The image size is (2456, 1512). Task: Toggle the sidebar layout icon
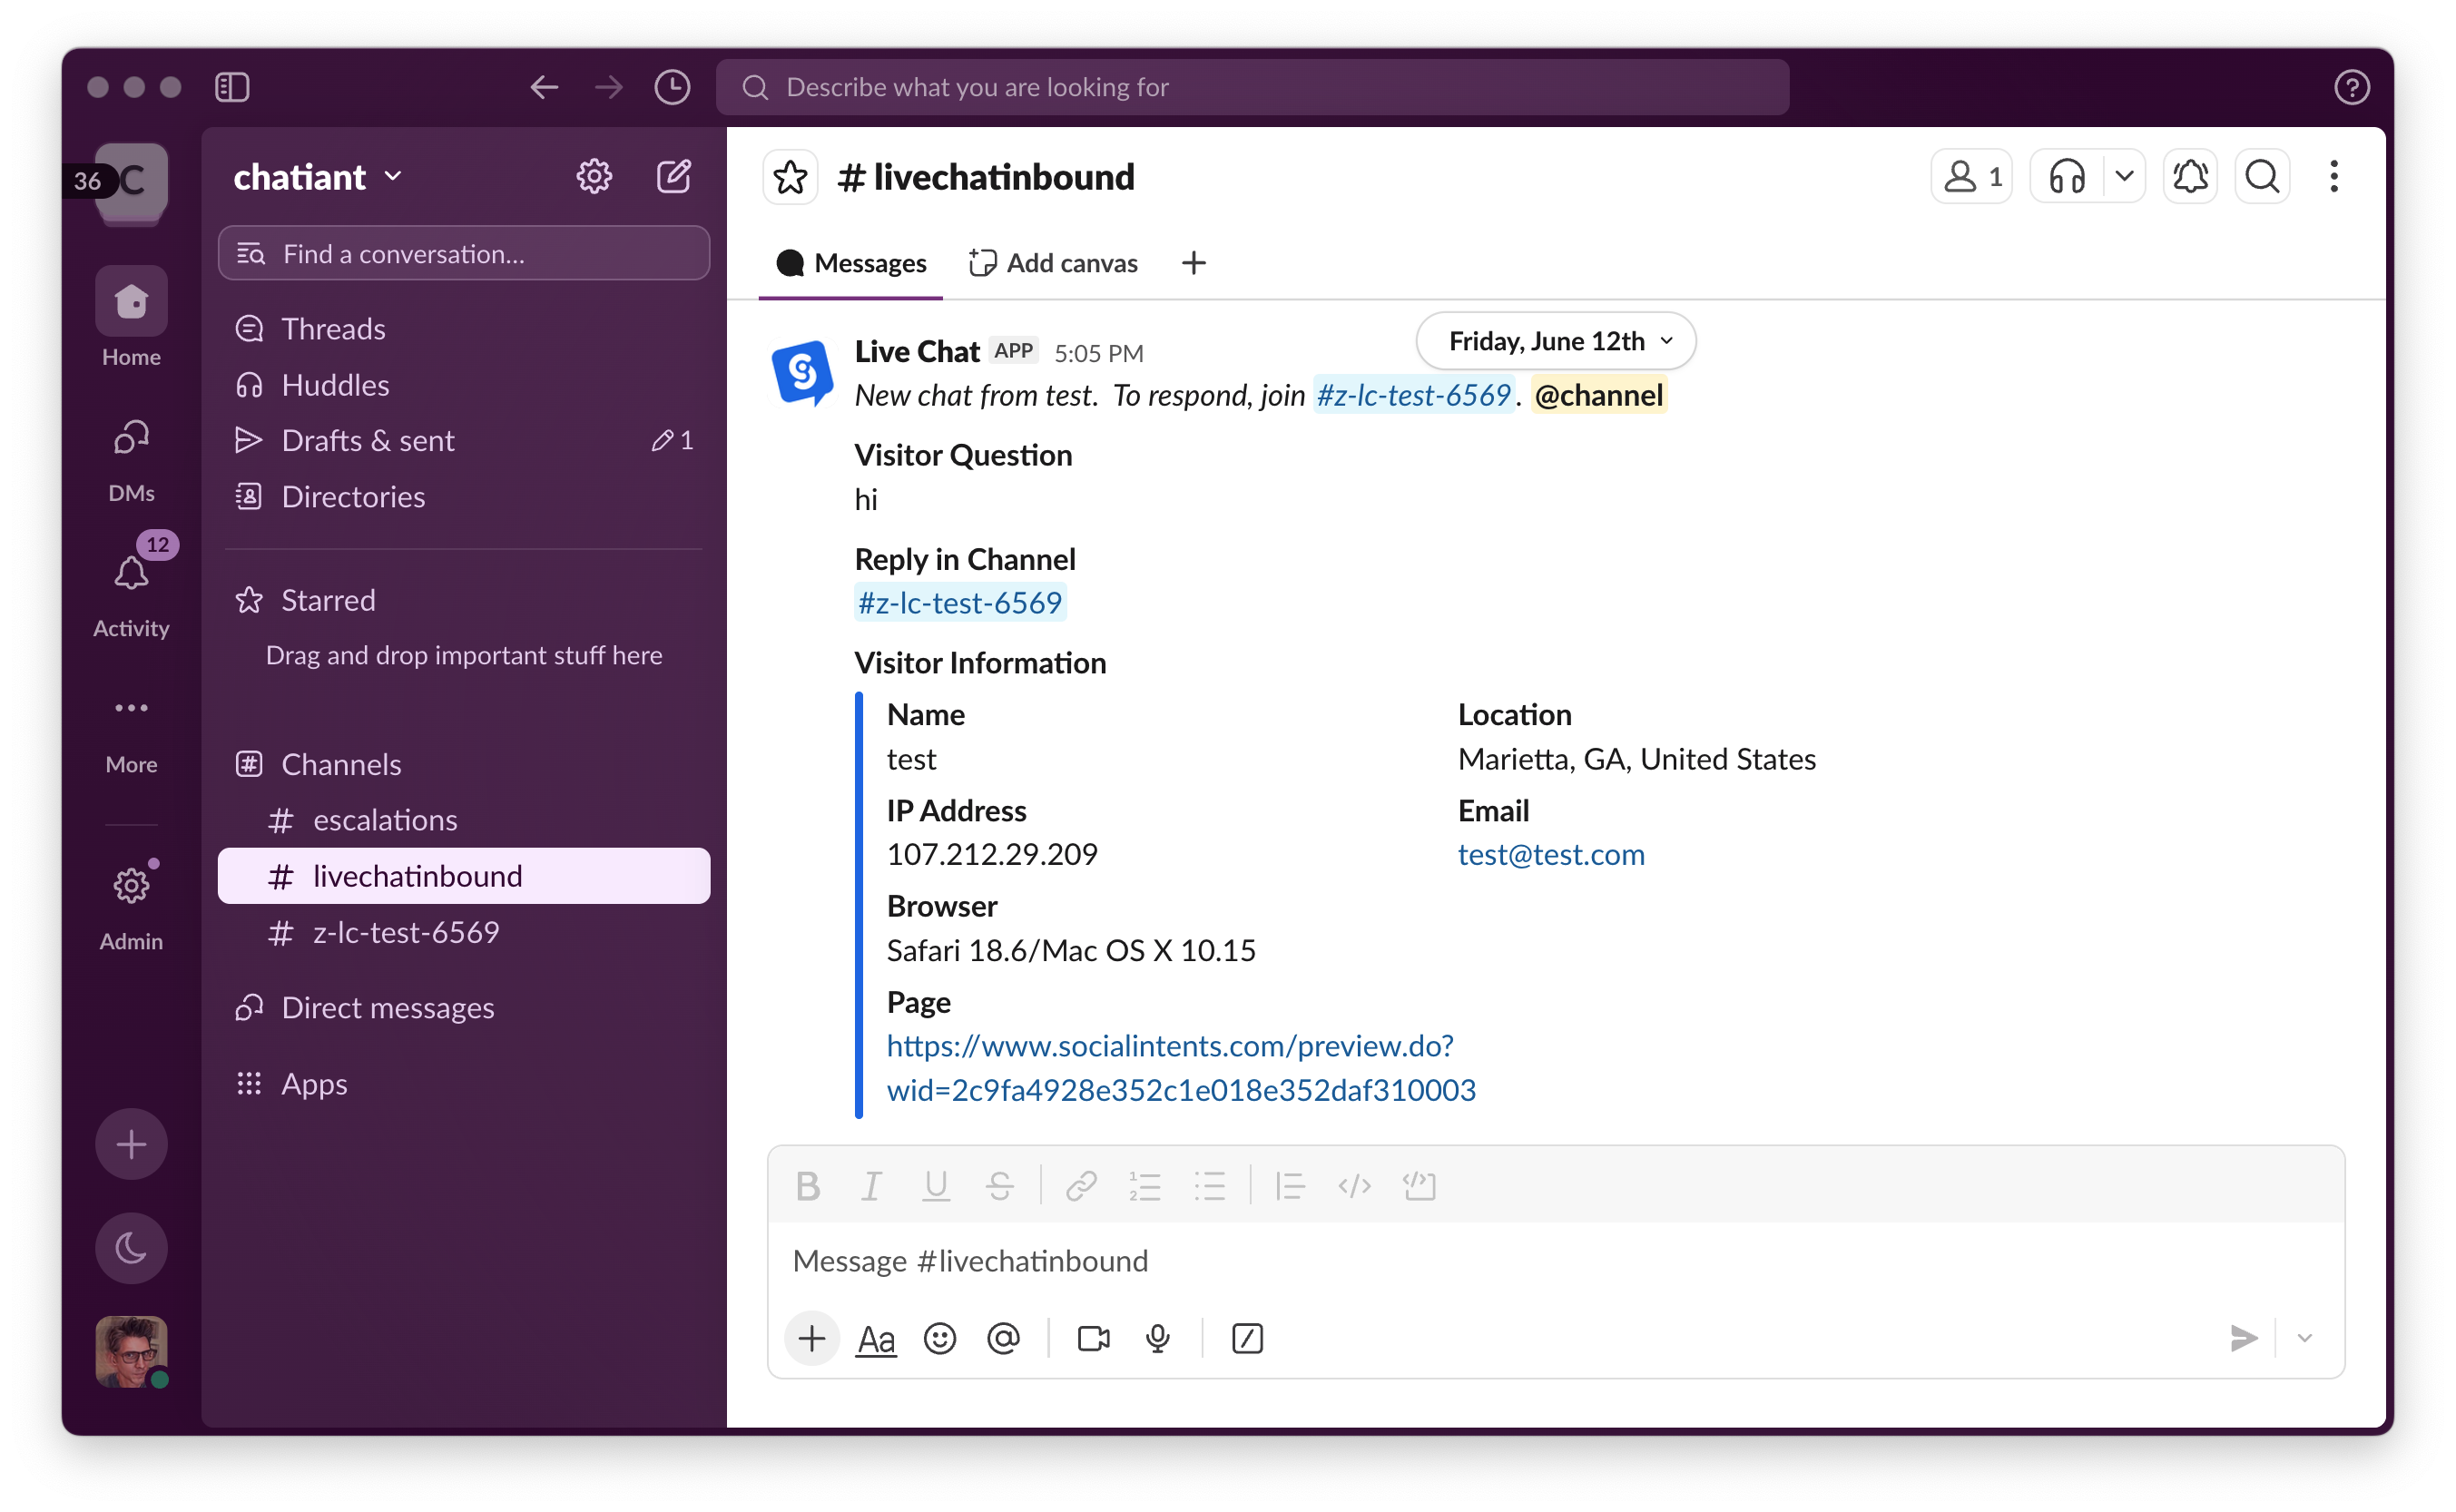[x=232, y=87]
